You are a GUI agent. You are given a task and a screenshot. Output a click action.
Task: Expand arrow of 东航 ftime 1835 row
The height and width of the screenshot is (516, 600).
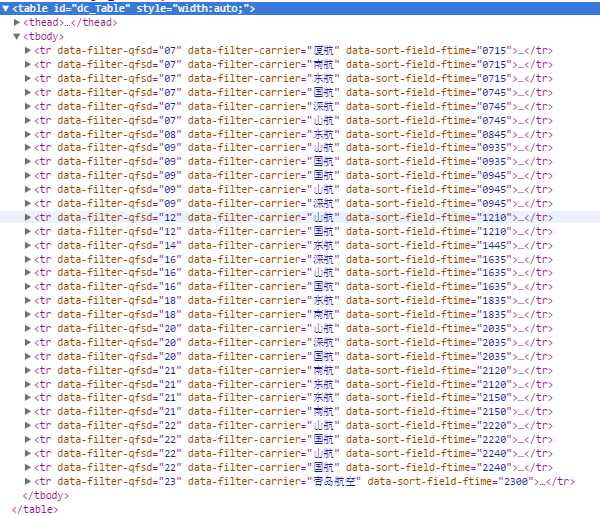tap(28, 300)
